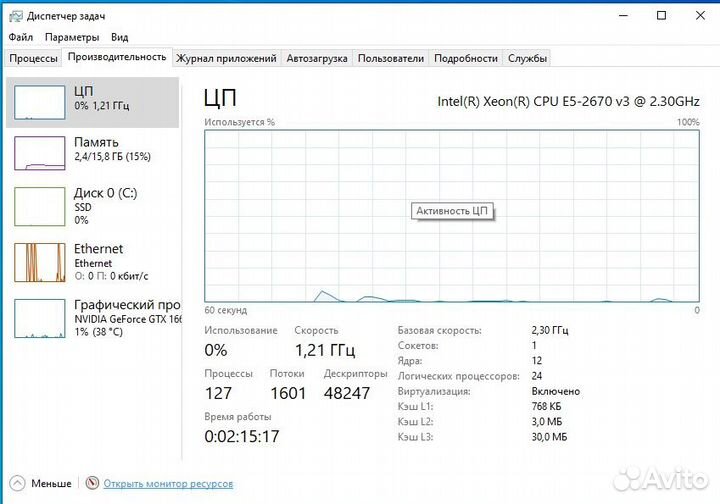The width and height of the screenshot is (720, 504).
Task: Click the 1,21 ГГц Скорость value
Action: (x=325, y=351)
